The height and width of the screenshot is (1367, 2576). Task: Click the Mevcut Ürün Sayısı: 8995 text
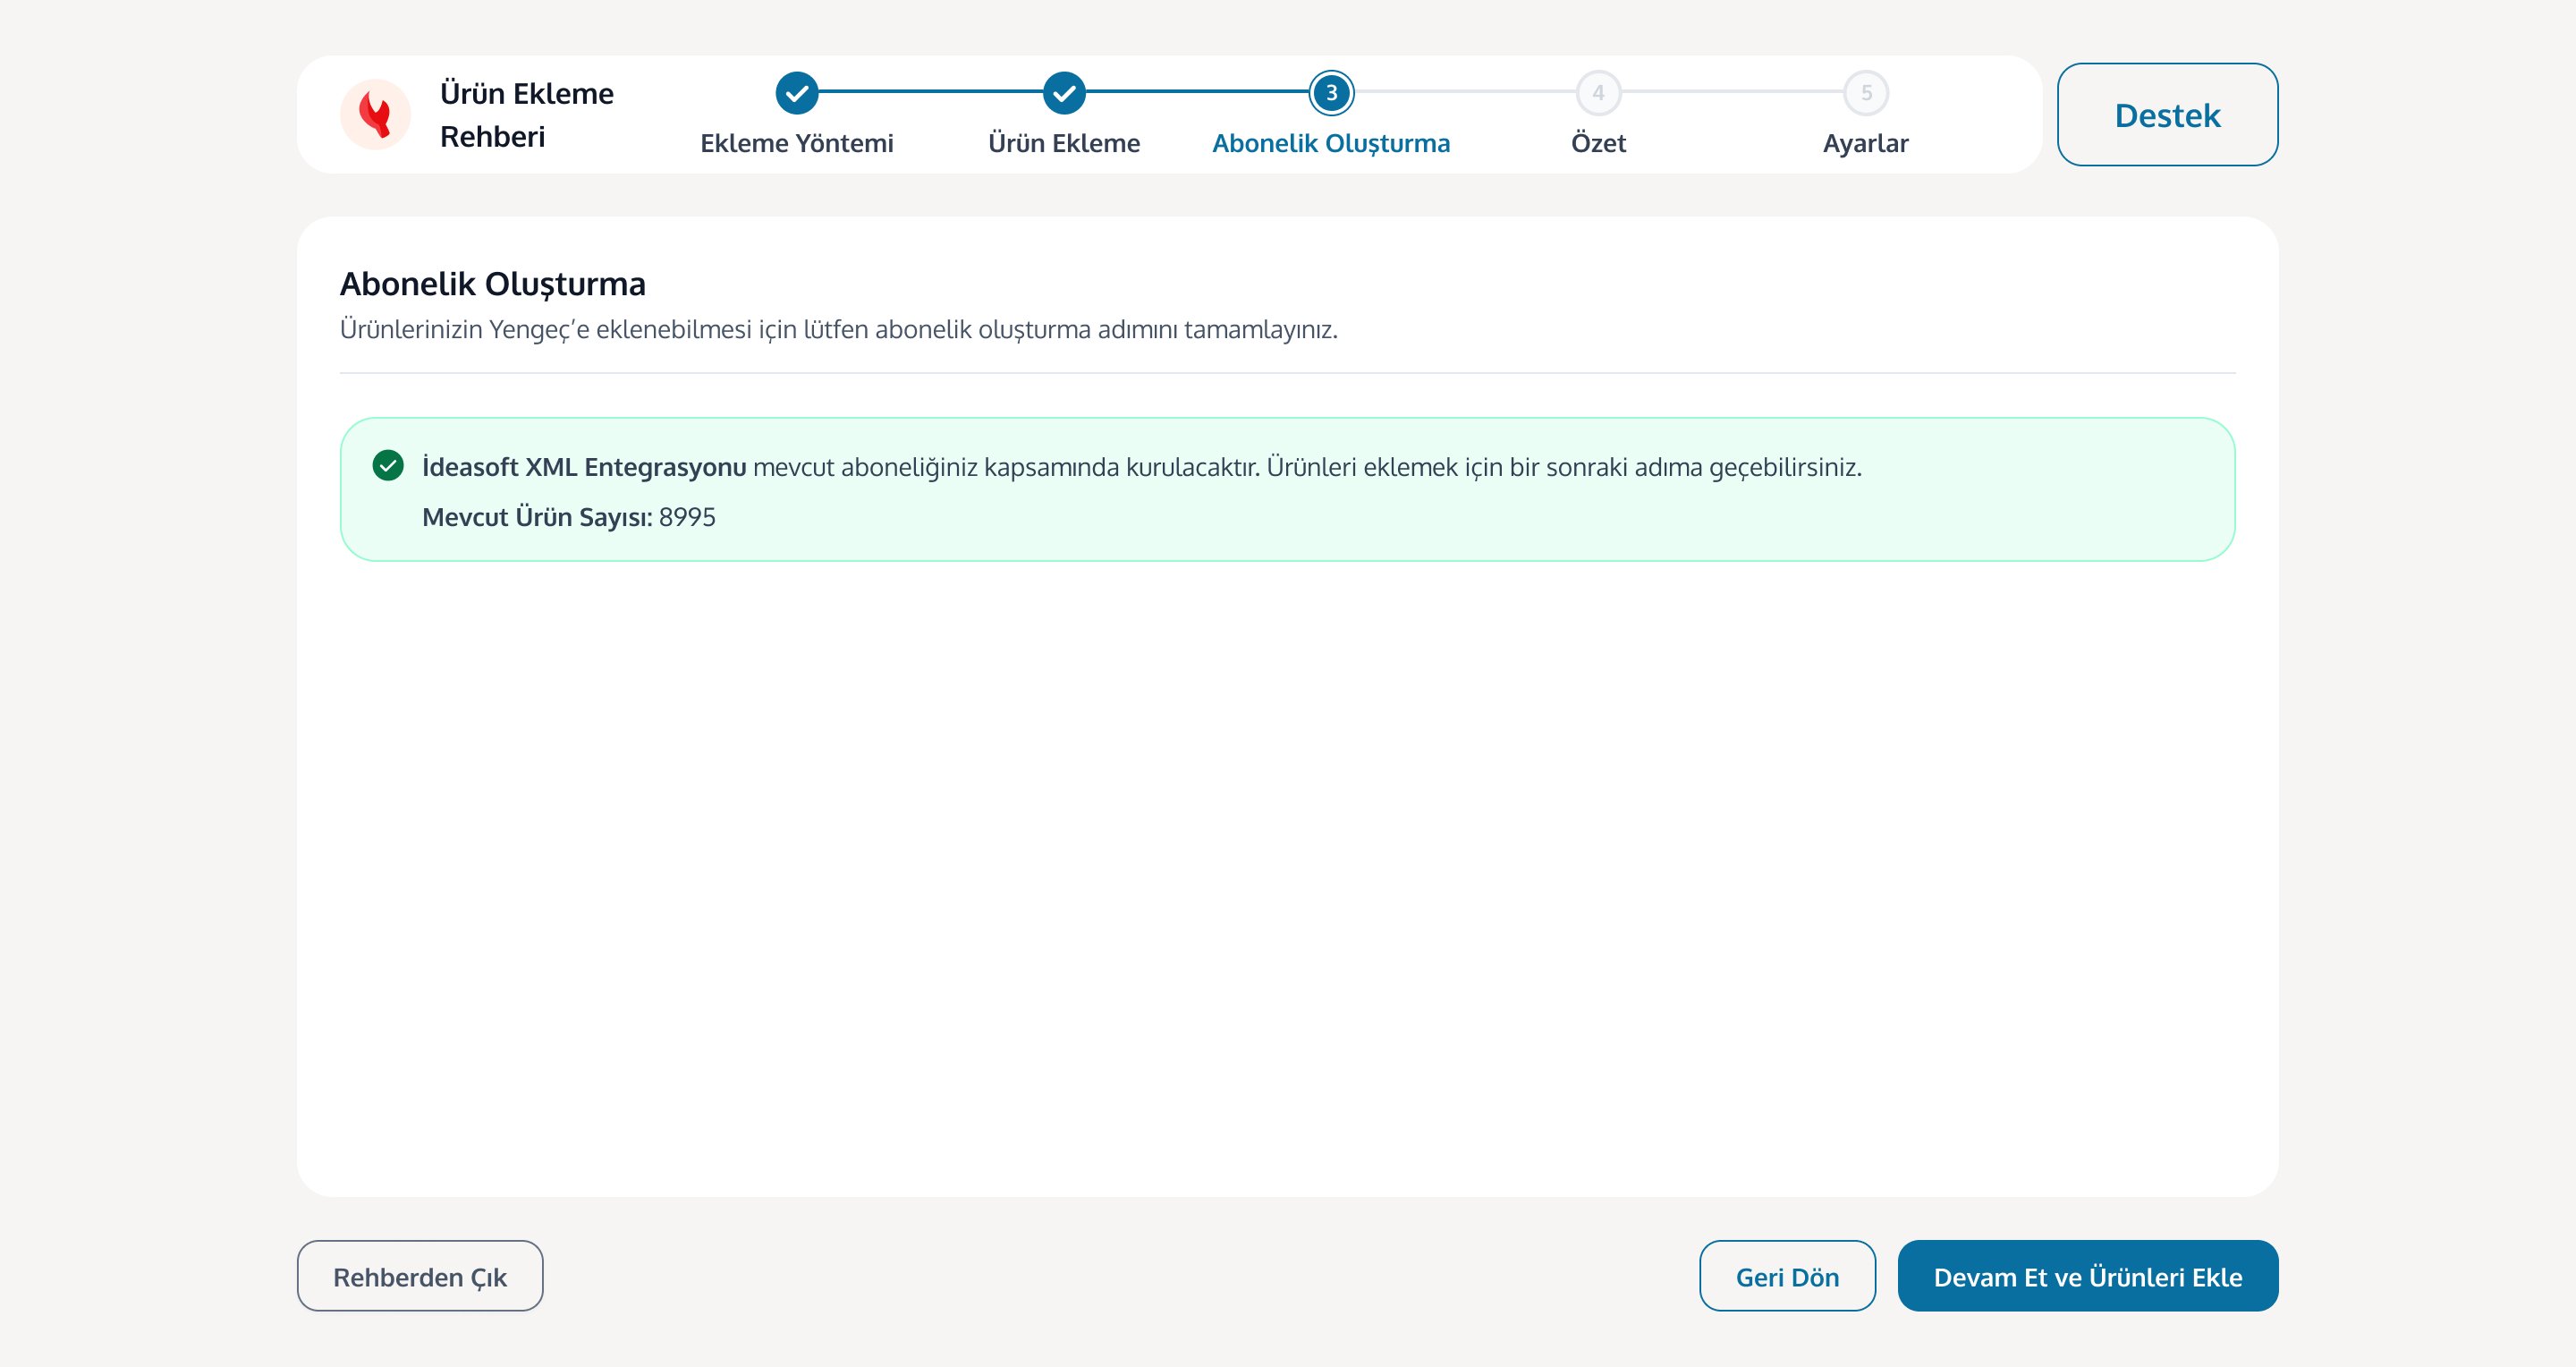click(x=569, y=517)
